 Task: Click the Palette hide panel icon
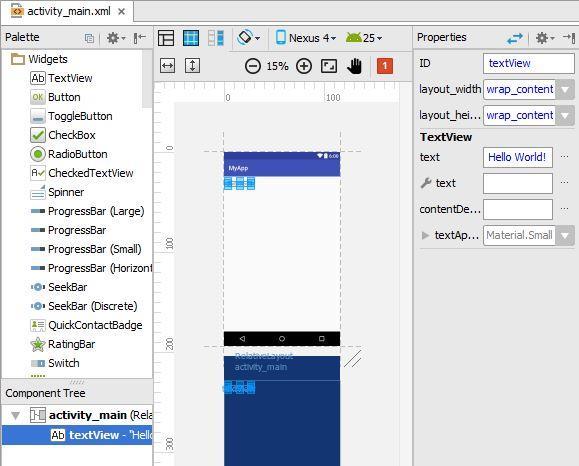(140, 38)
